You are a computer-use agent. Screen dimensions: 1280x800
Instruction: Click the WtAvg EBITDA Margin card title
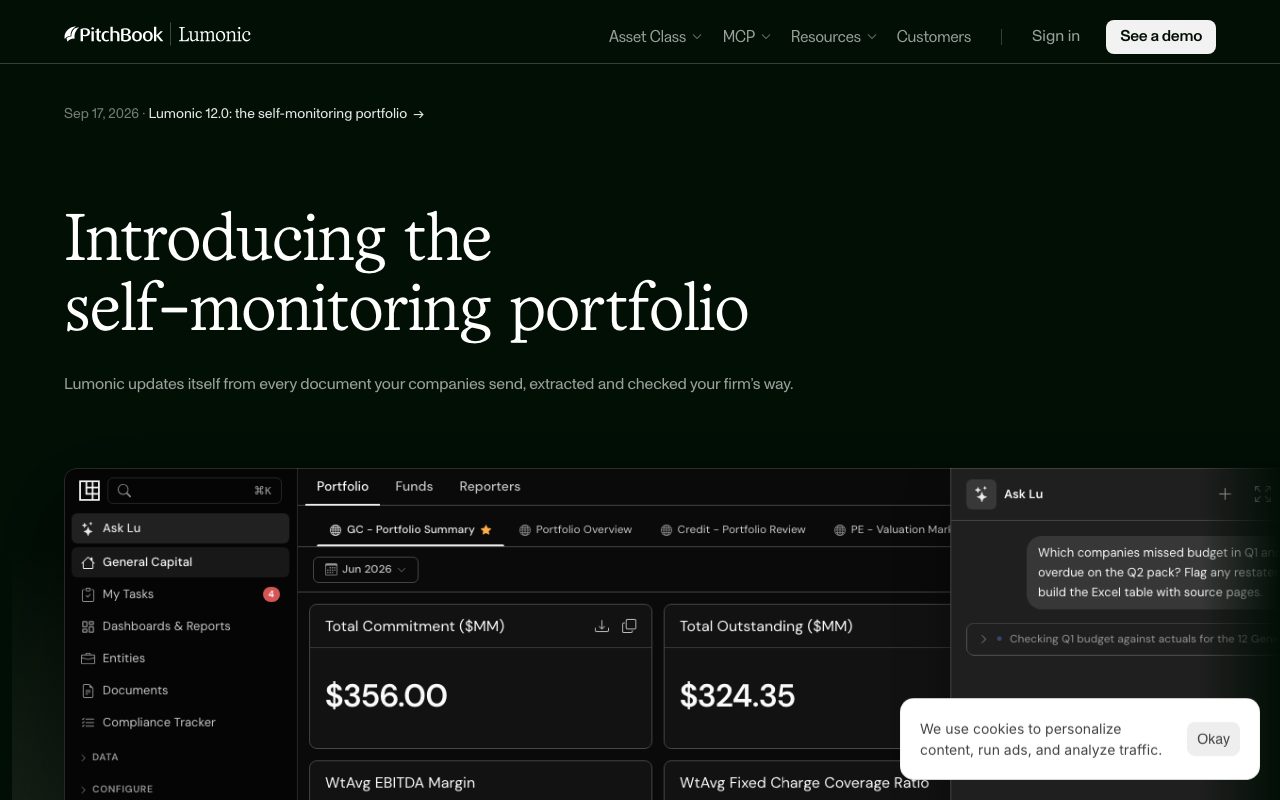tap(400, 783)
